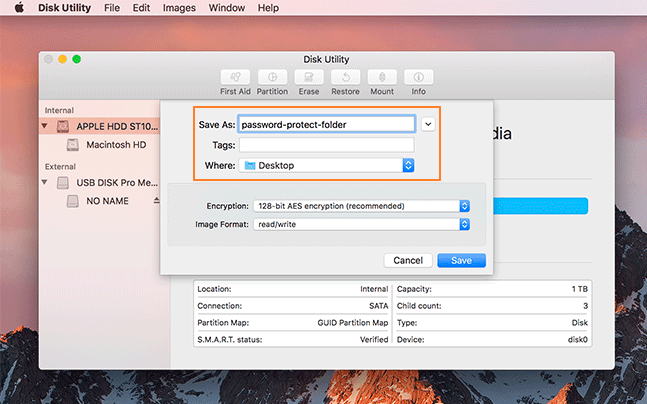This screenshot has width=647, height=404.
Task: Click the Erase toolbar icon
Action: click(x=309, y=77)
